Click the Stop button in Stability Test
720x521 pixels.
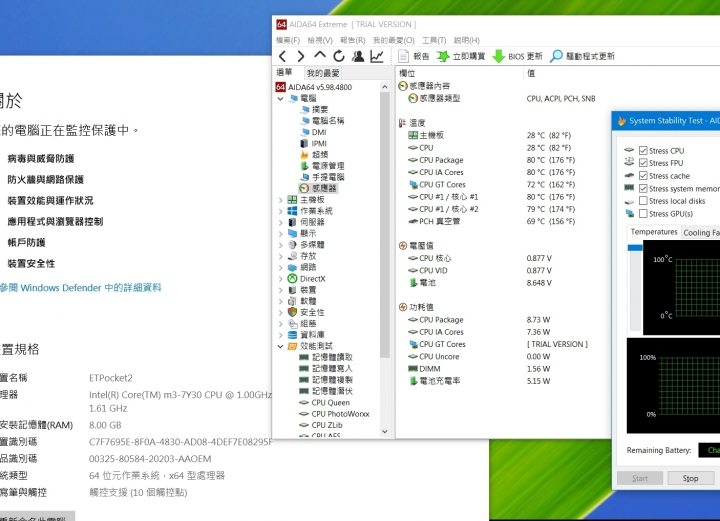pos(690,478)
